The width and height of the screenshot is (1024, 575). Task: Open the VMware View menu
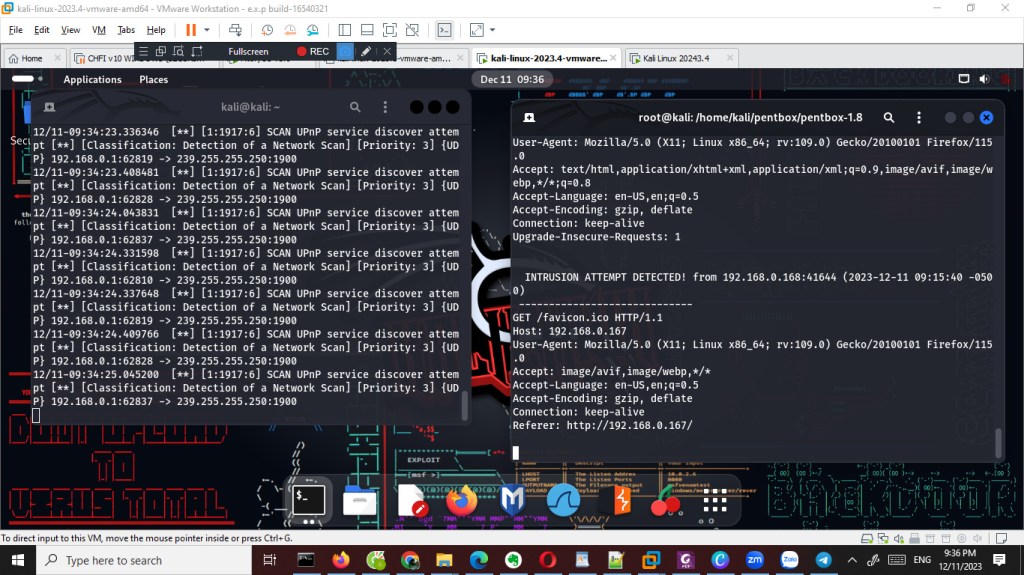(x=71, y=30)
